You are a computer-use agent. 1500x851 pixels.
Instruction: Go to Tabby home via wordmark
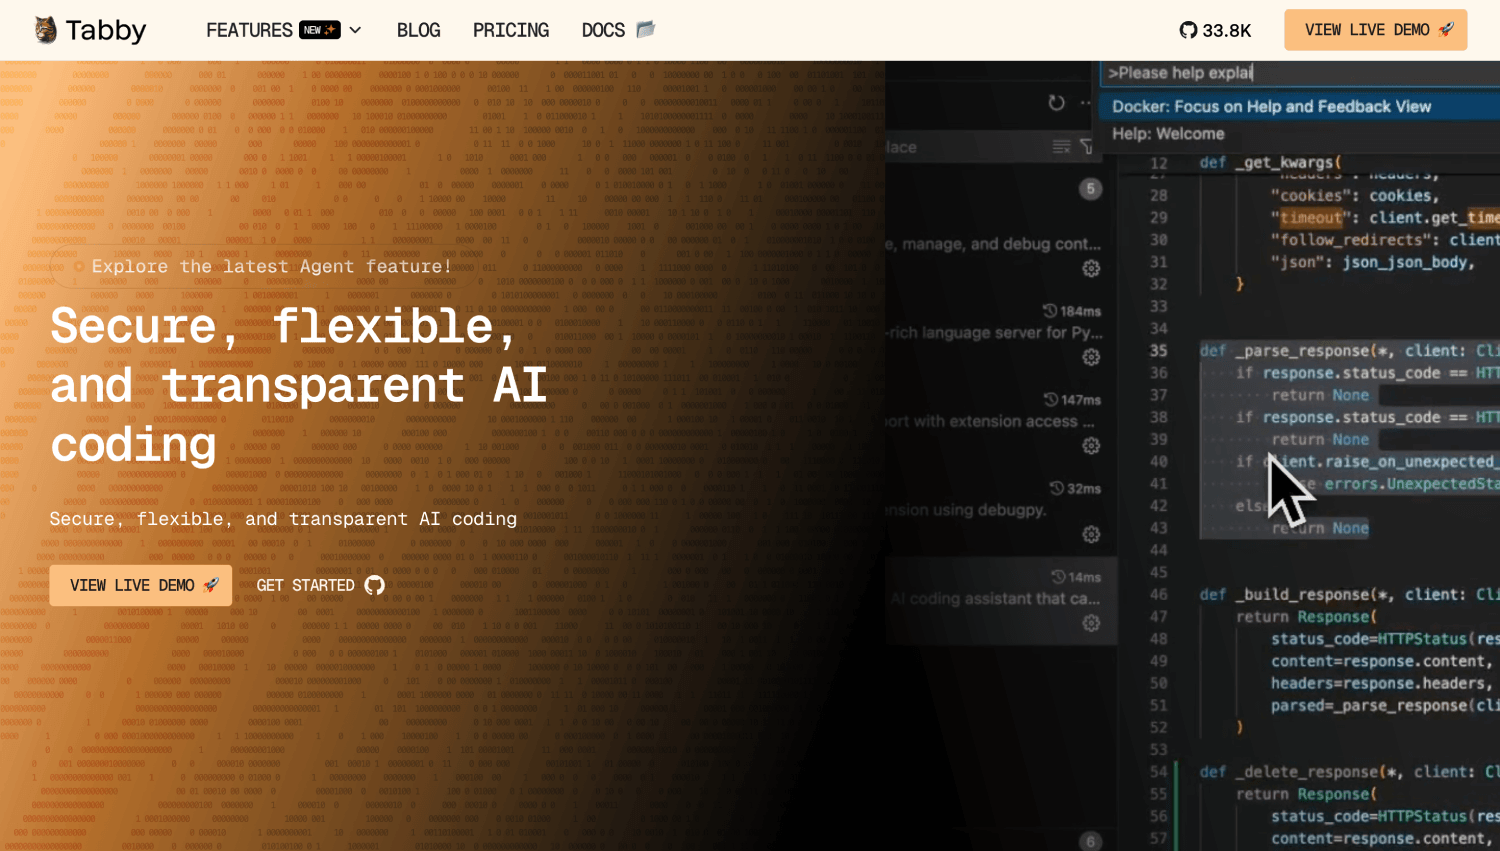point(106,30)
